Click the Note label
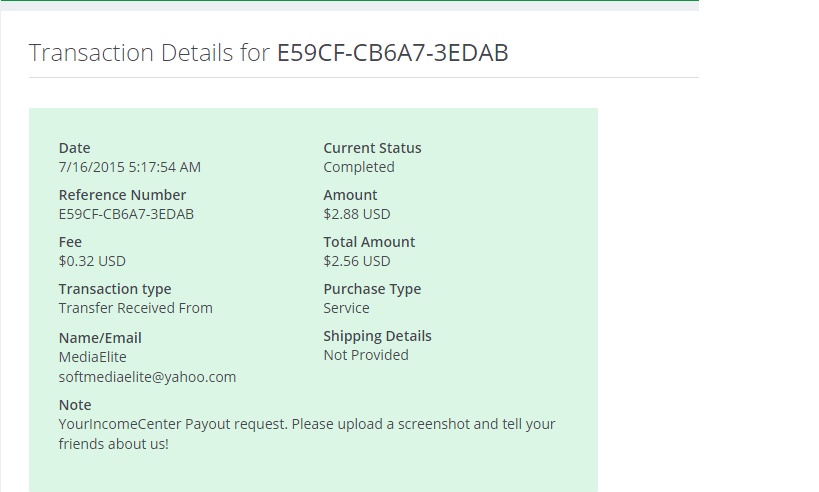The width and height of the screenshot is (819, 492). pos(75,405)
